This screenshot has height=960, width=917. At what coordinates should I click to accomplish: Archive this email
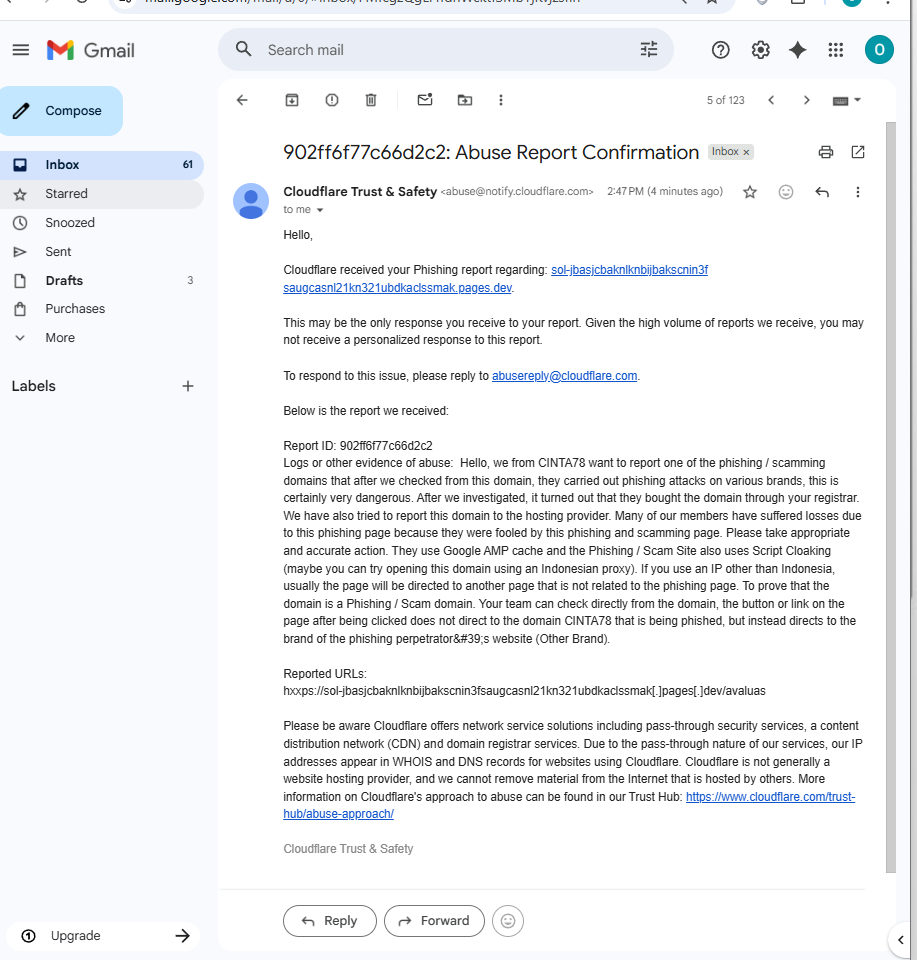292,100
